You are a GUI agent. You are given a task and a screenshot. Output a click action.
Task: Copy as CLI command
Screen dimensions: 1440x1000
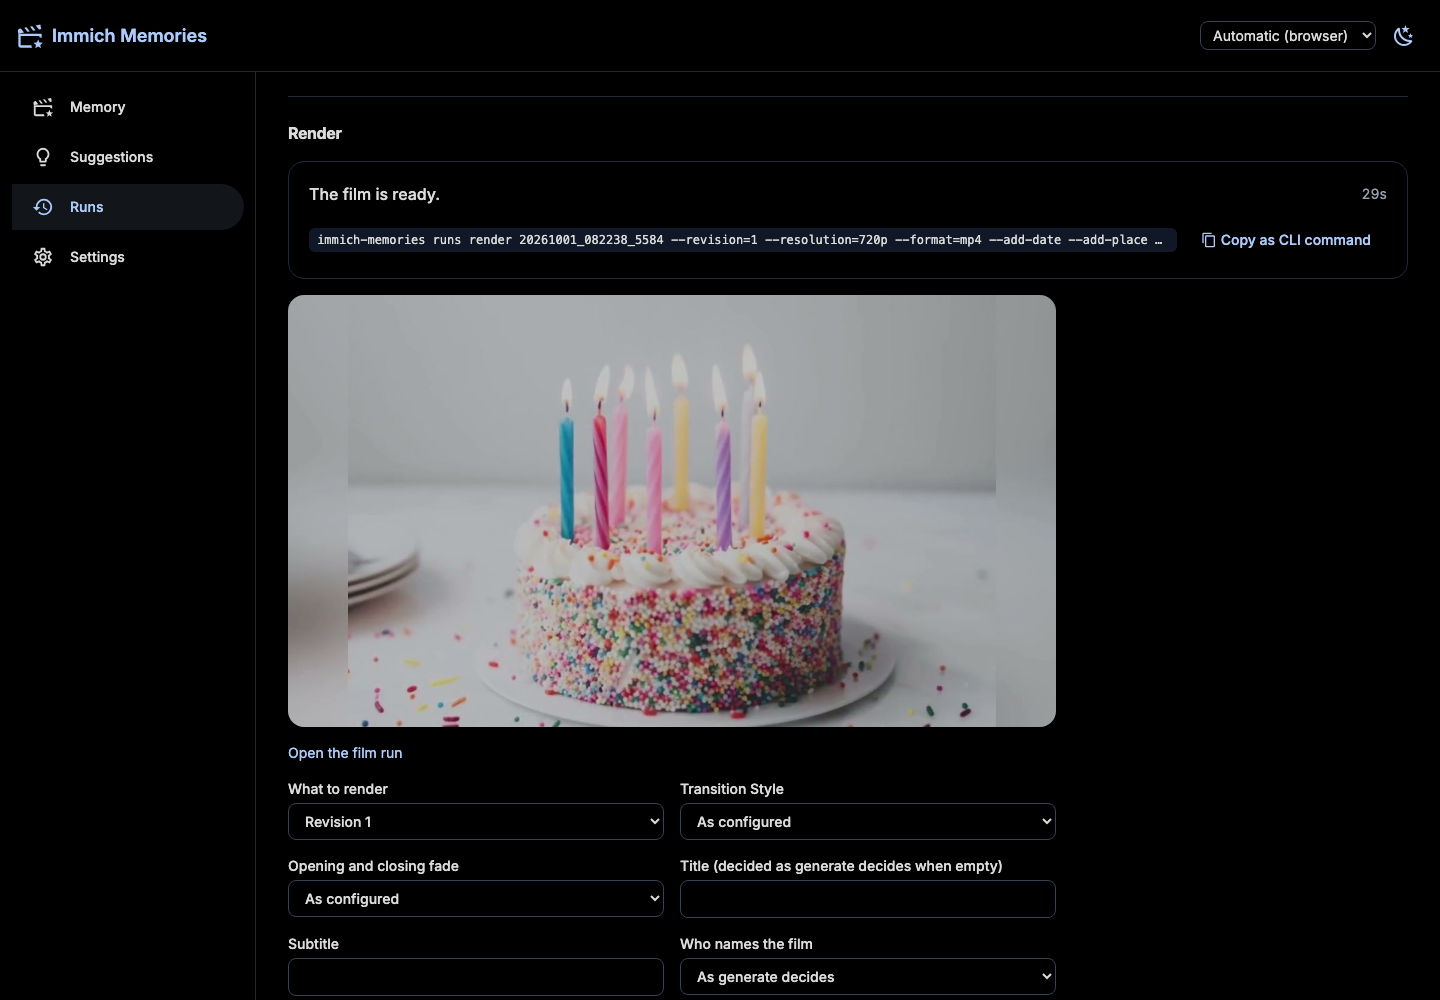(x=1286, y=240)
